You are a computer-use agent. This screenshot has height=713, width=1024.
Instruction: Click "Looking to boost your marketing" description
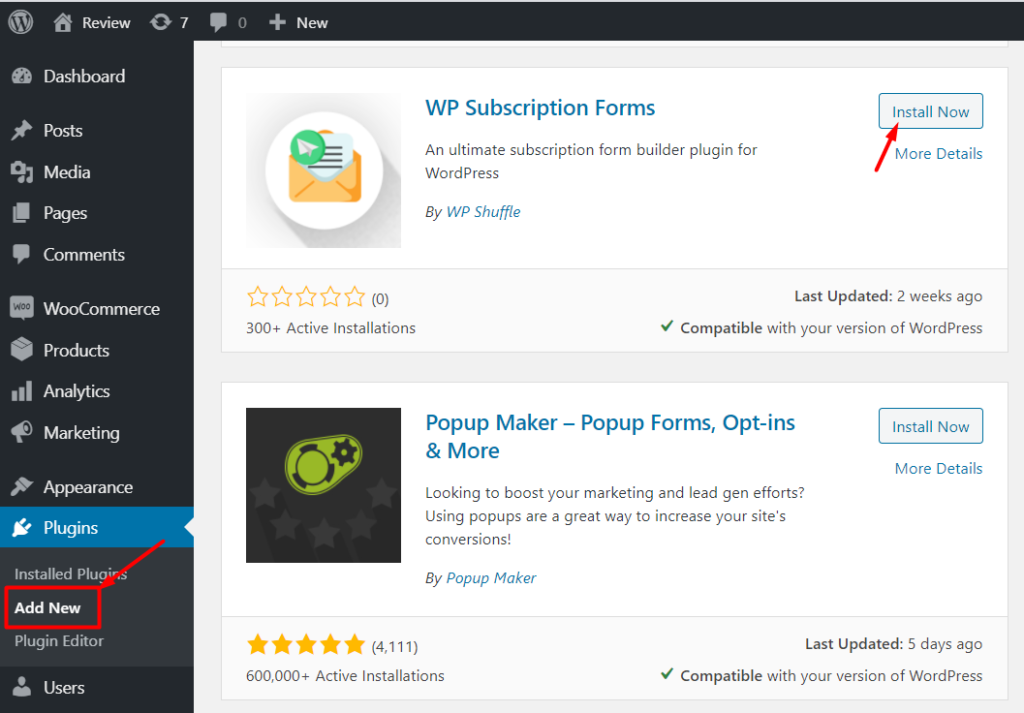point(615,516)
